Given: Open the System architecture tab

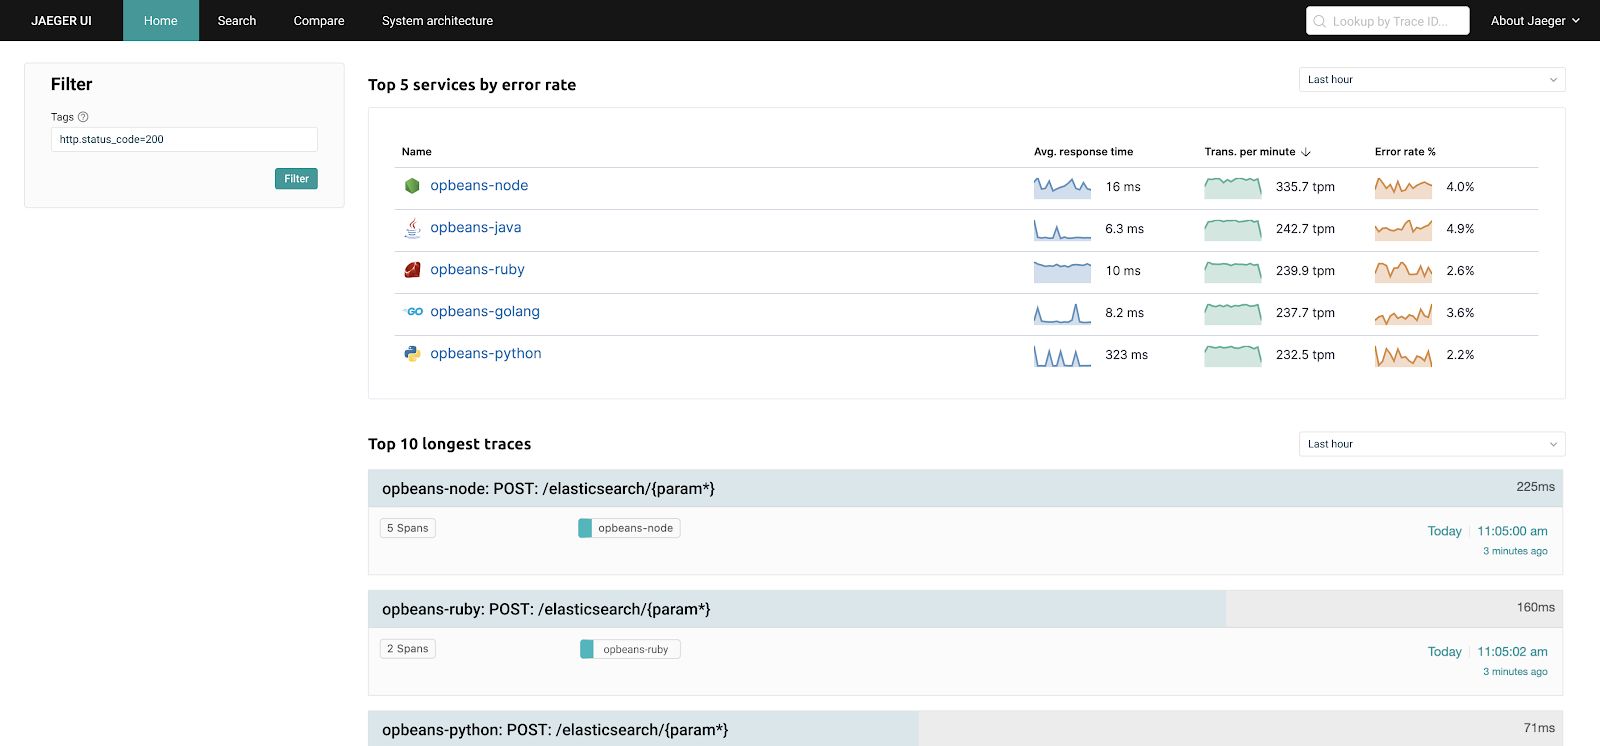Looking at the screenshot, I should [437, 21].
